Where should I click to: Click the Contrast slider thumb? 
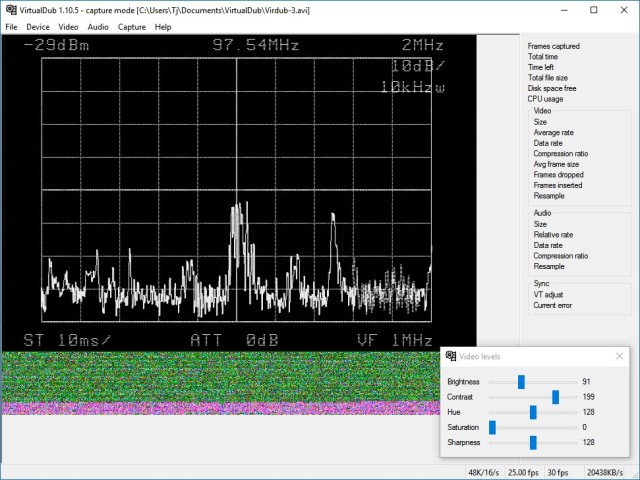555,397
